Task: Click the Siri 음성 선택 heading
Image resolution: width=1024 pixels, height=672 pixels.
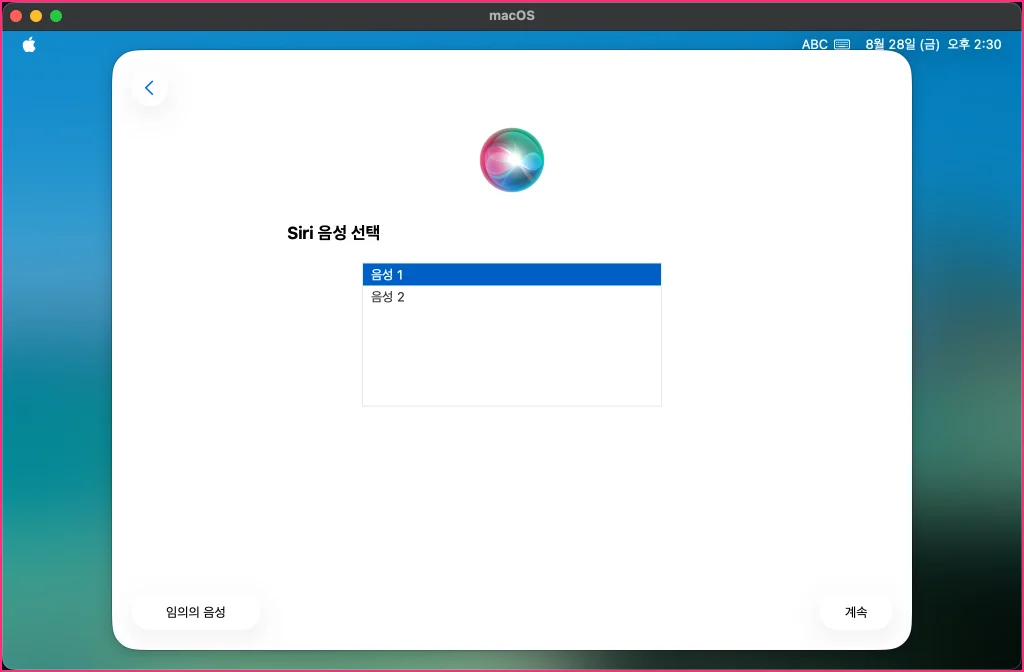Action: pos(334,232)
